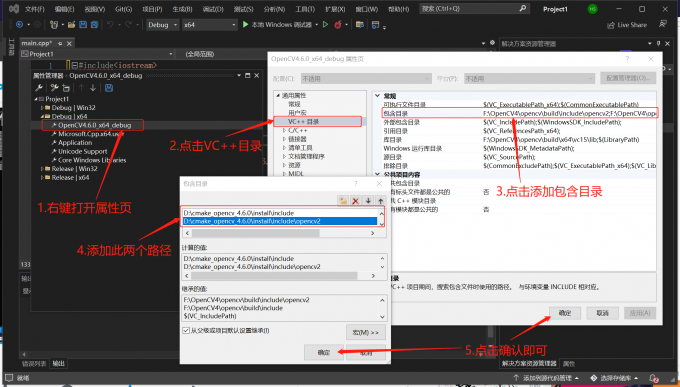Click the red X delete line icon

click(356, 201)
